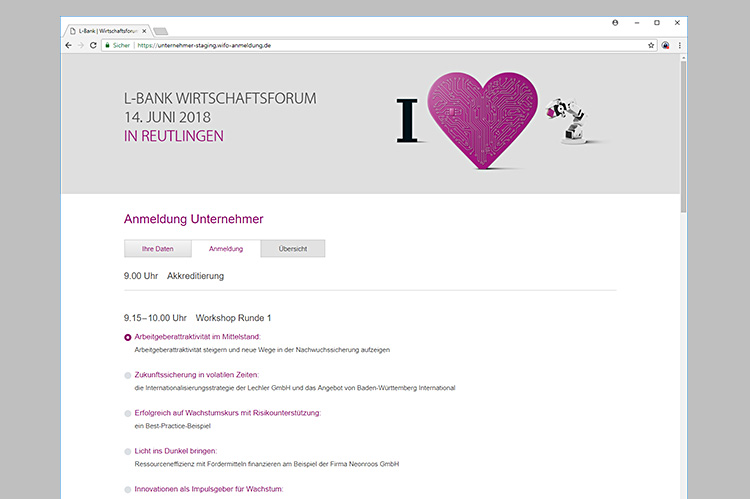This screenshot has width=750, height=499.
Task: Click the Workshop Runde 1 heading
Action: 233,318
